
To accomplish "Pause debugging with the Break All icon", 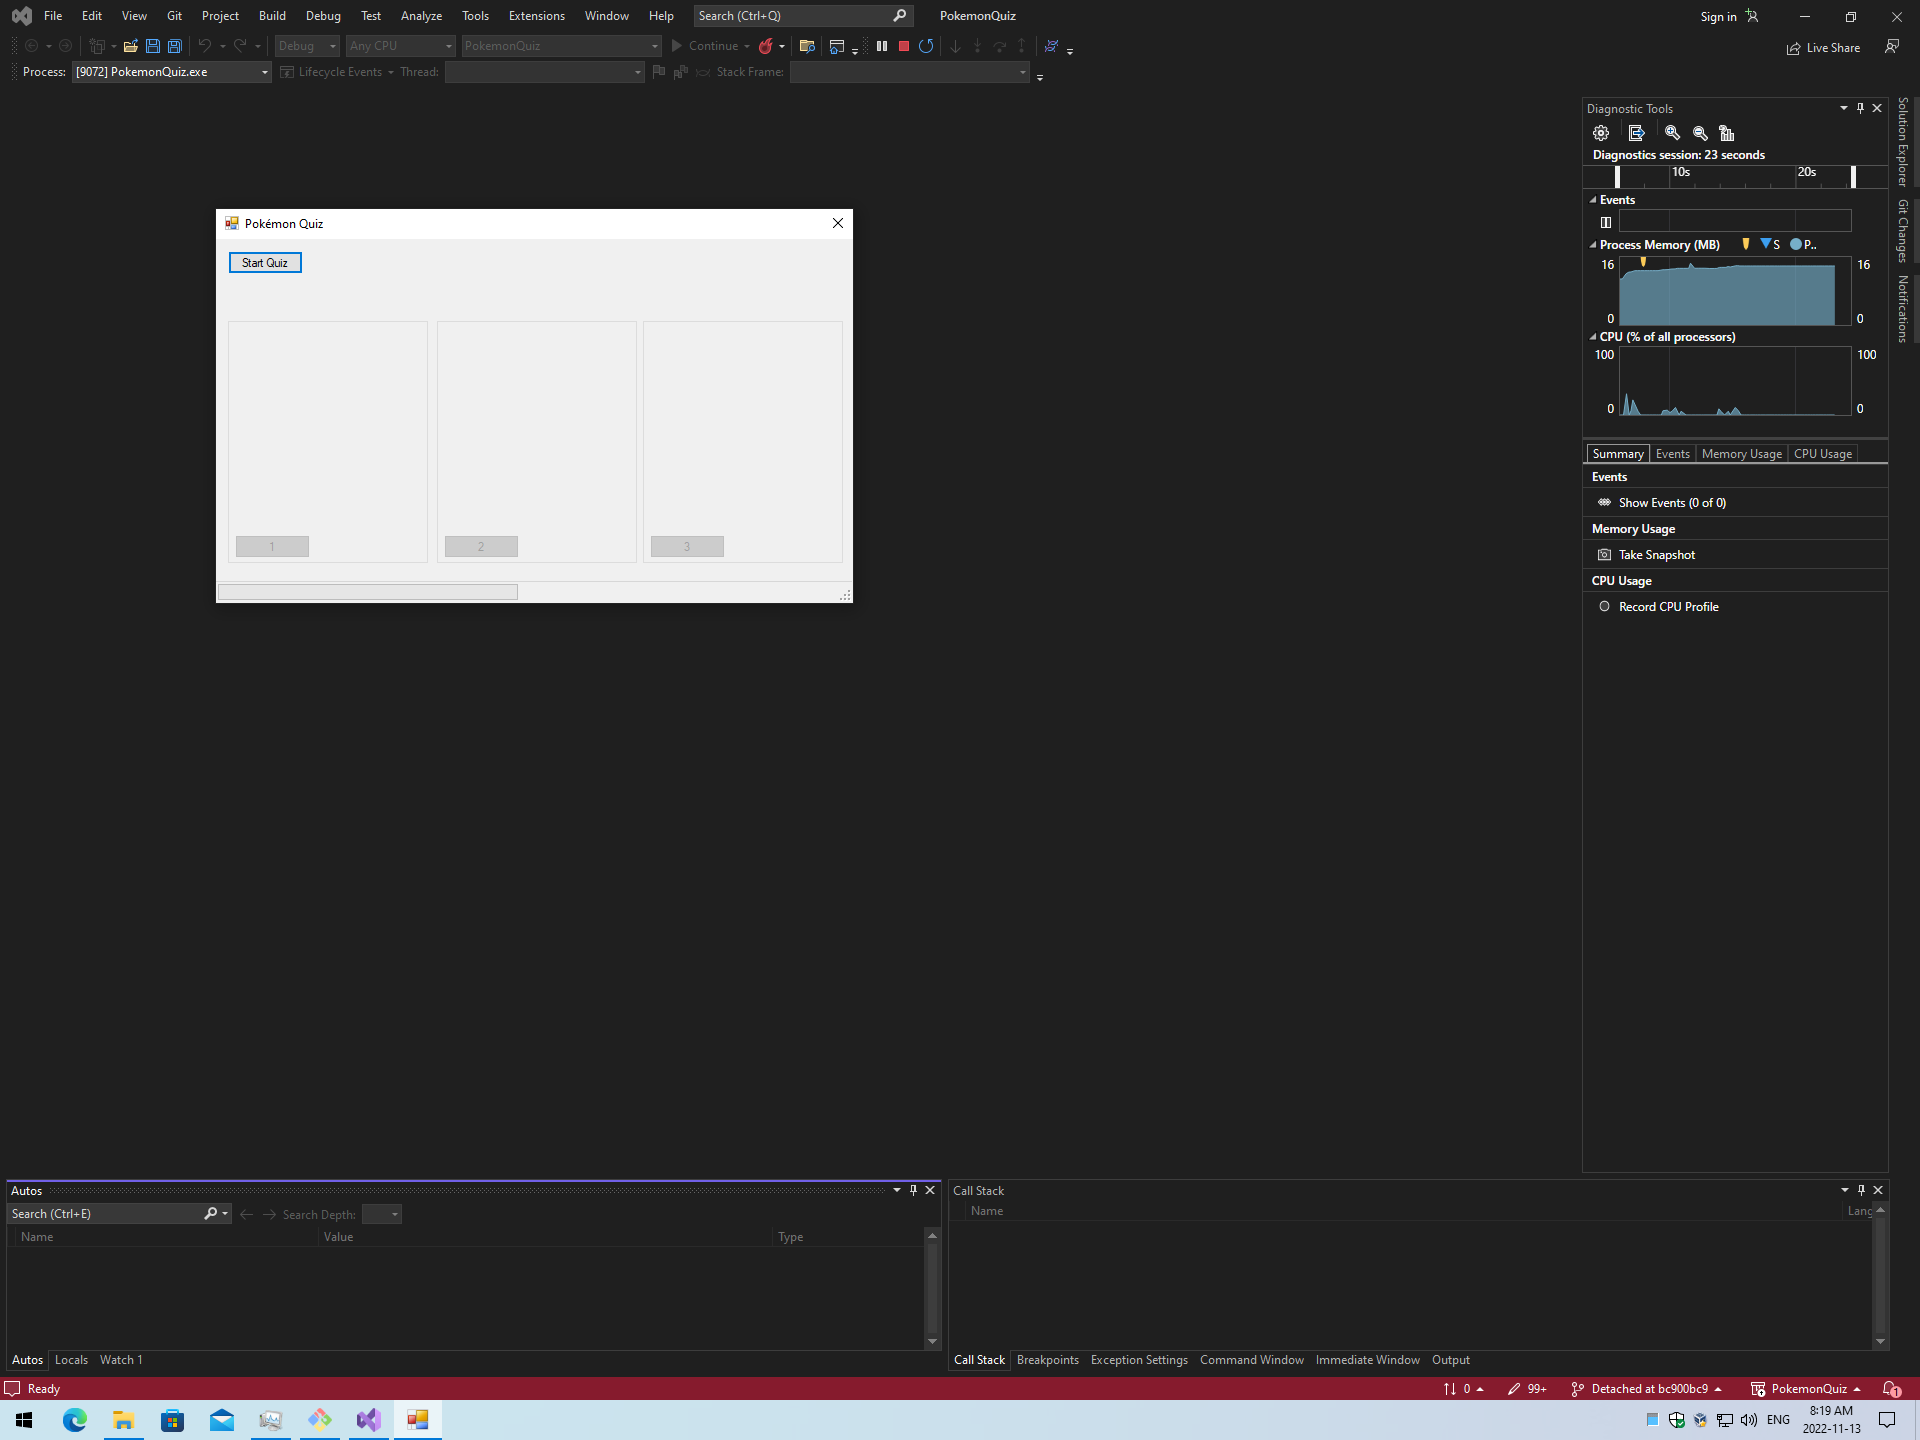I will [x=882, y=46].
